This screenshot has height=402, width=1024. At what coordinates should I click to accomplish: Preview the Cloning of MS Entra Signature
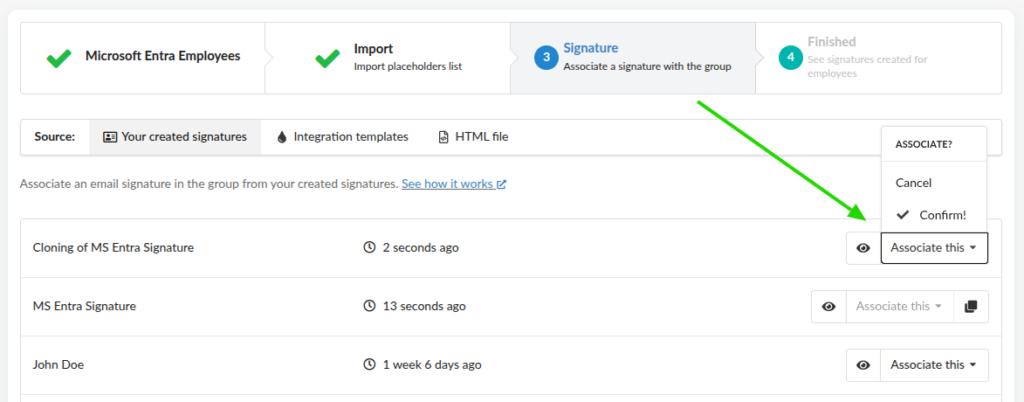click(863, 248)
